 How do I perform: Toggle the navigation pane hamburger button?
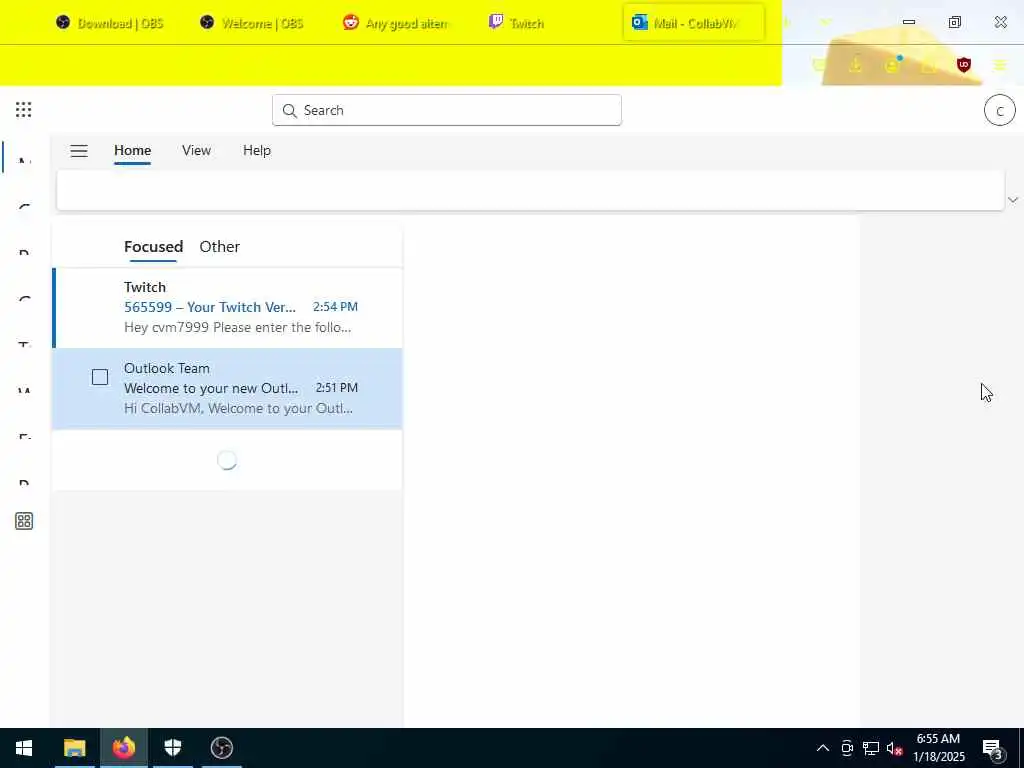pos(79,151)
